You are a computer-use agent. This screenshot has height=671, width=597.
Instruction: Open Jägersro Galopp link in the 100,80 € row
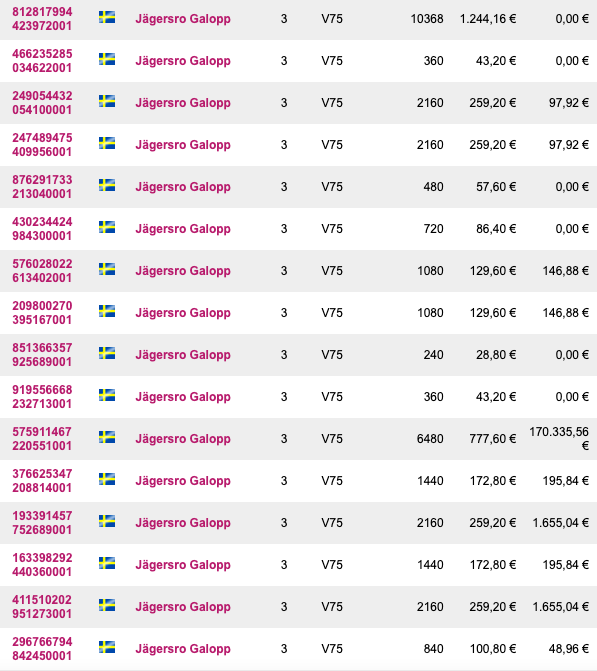coord(183,649)
